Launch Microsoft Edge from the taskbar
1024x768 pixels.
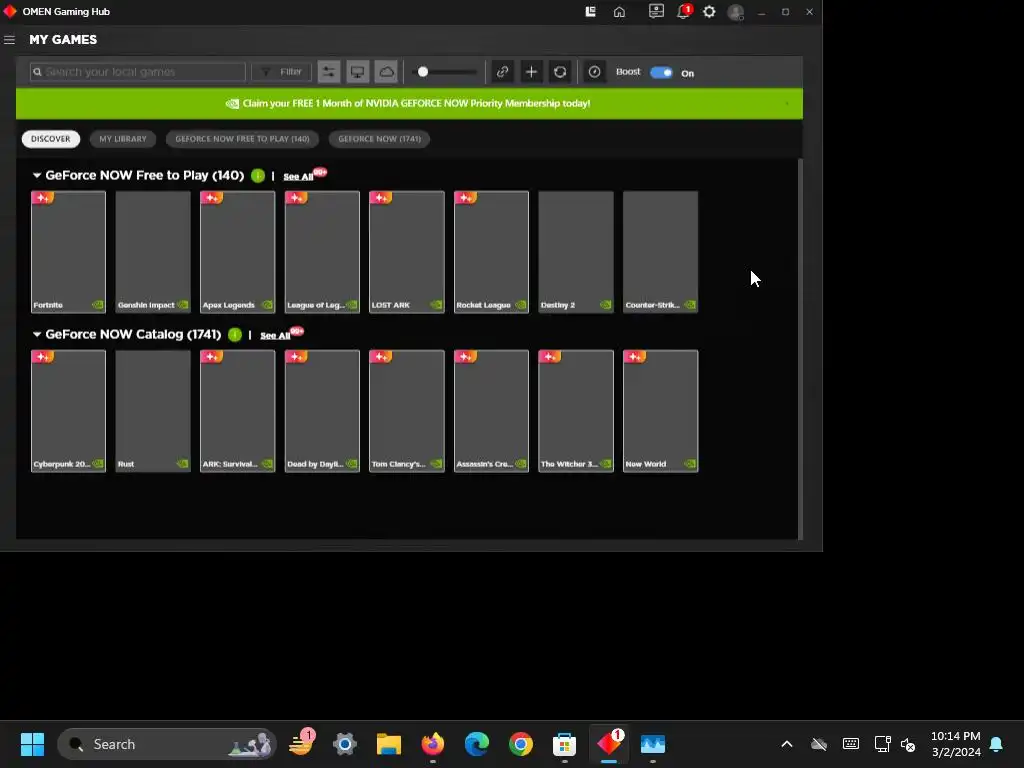coord(477,744)
